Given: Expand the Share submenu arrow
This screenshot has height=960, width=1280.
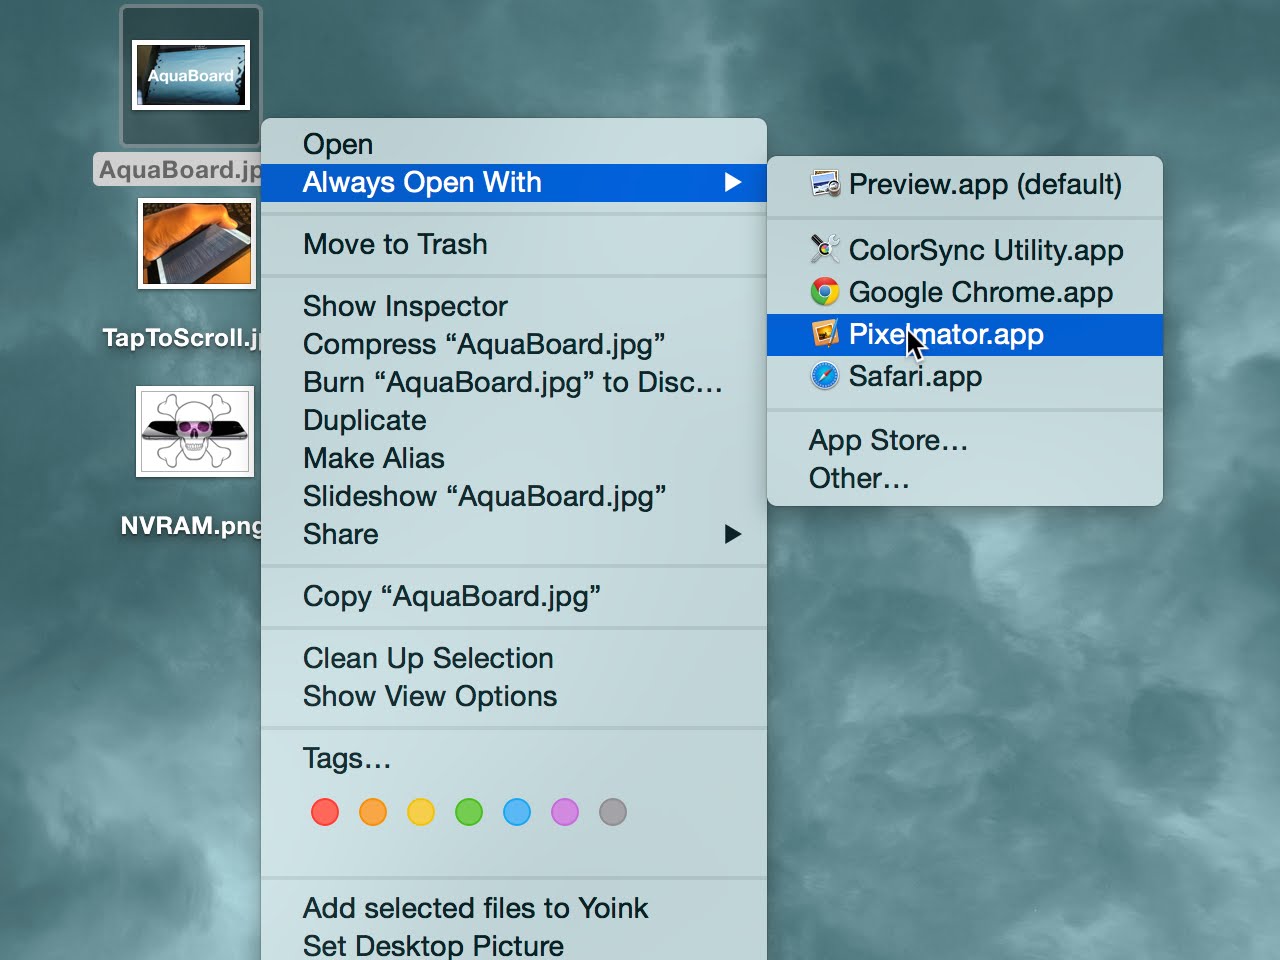Looking at the screenshot, I should tap(733, 534).
